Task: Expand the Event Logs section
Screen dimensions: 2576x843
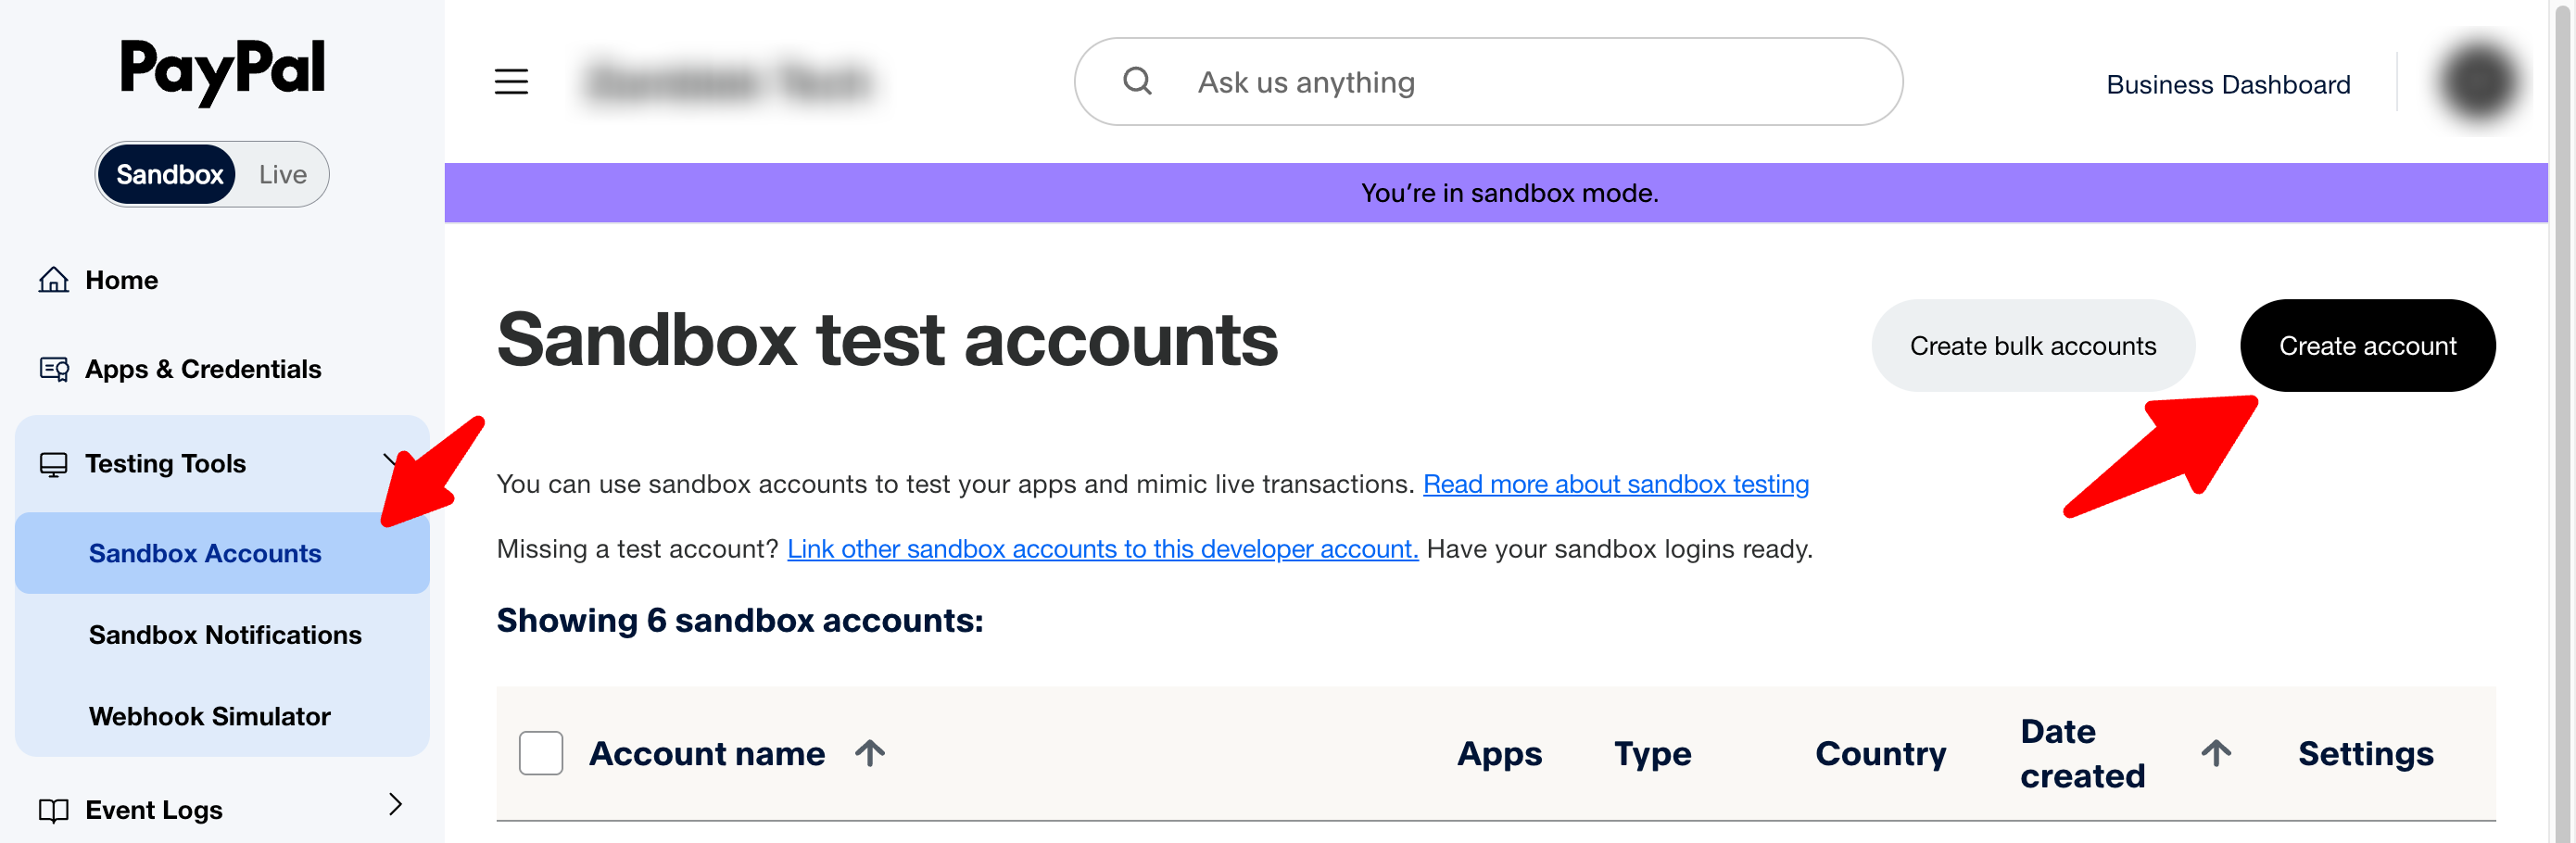Action: click(x=395, y=805)
